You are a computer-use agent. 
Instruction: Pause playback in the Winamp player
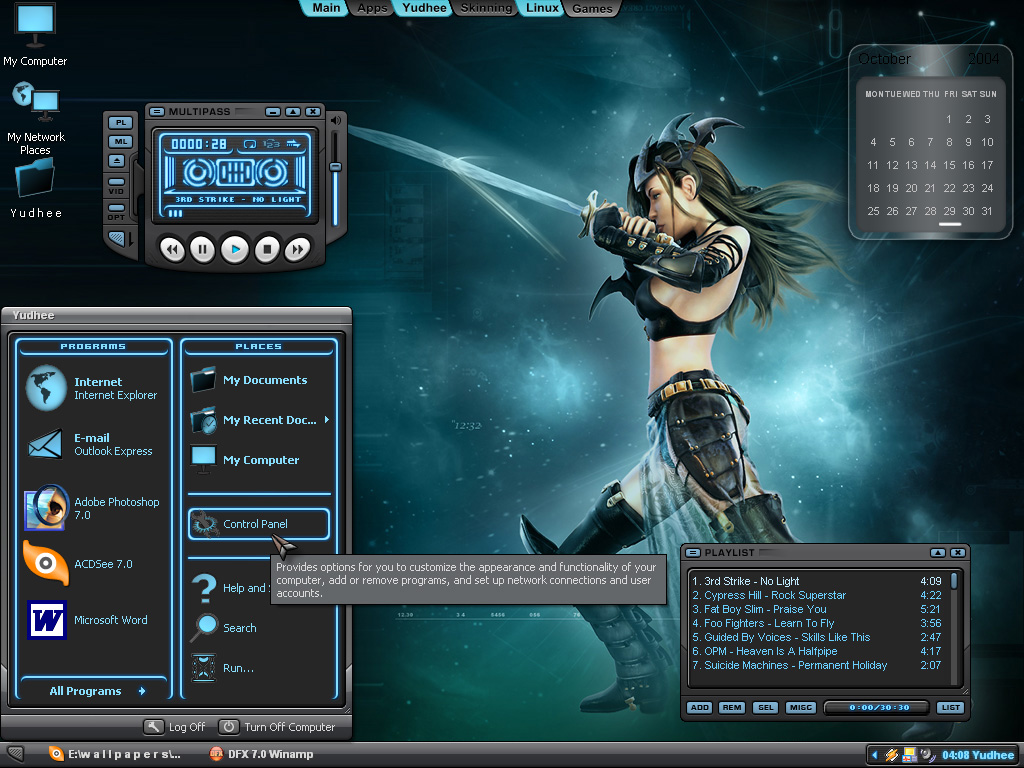point(203,249)
